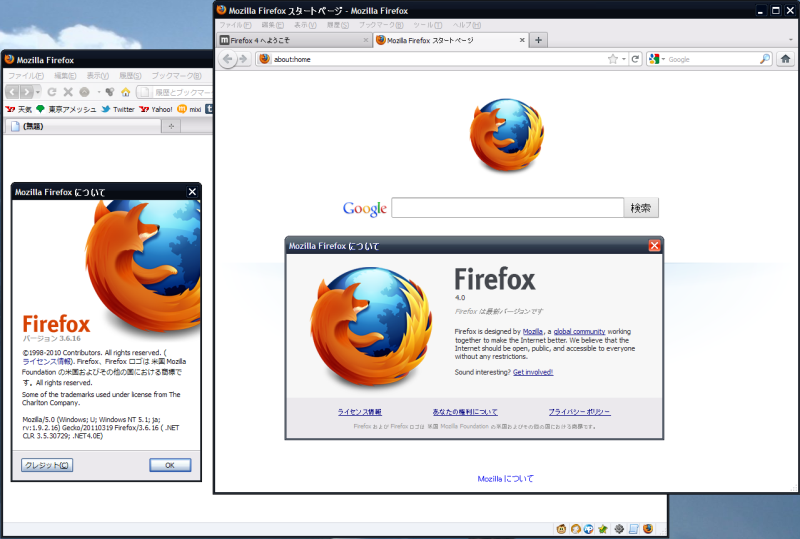This screenshot has width=800, height=539.
Task: Open 表示 menu in Firefox 4 window
Action: click(x=305, y=25)
